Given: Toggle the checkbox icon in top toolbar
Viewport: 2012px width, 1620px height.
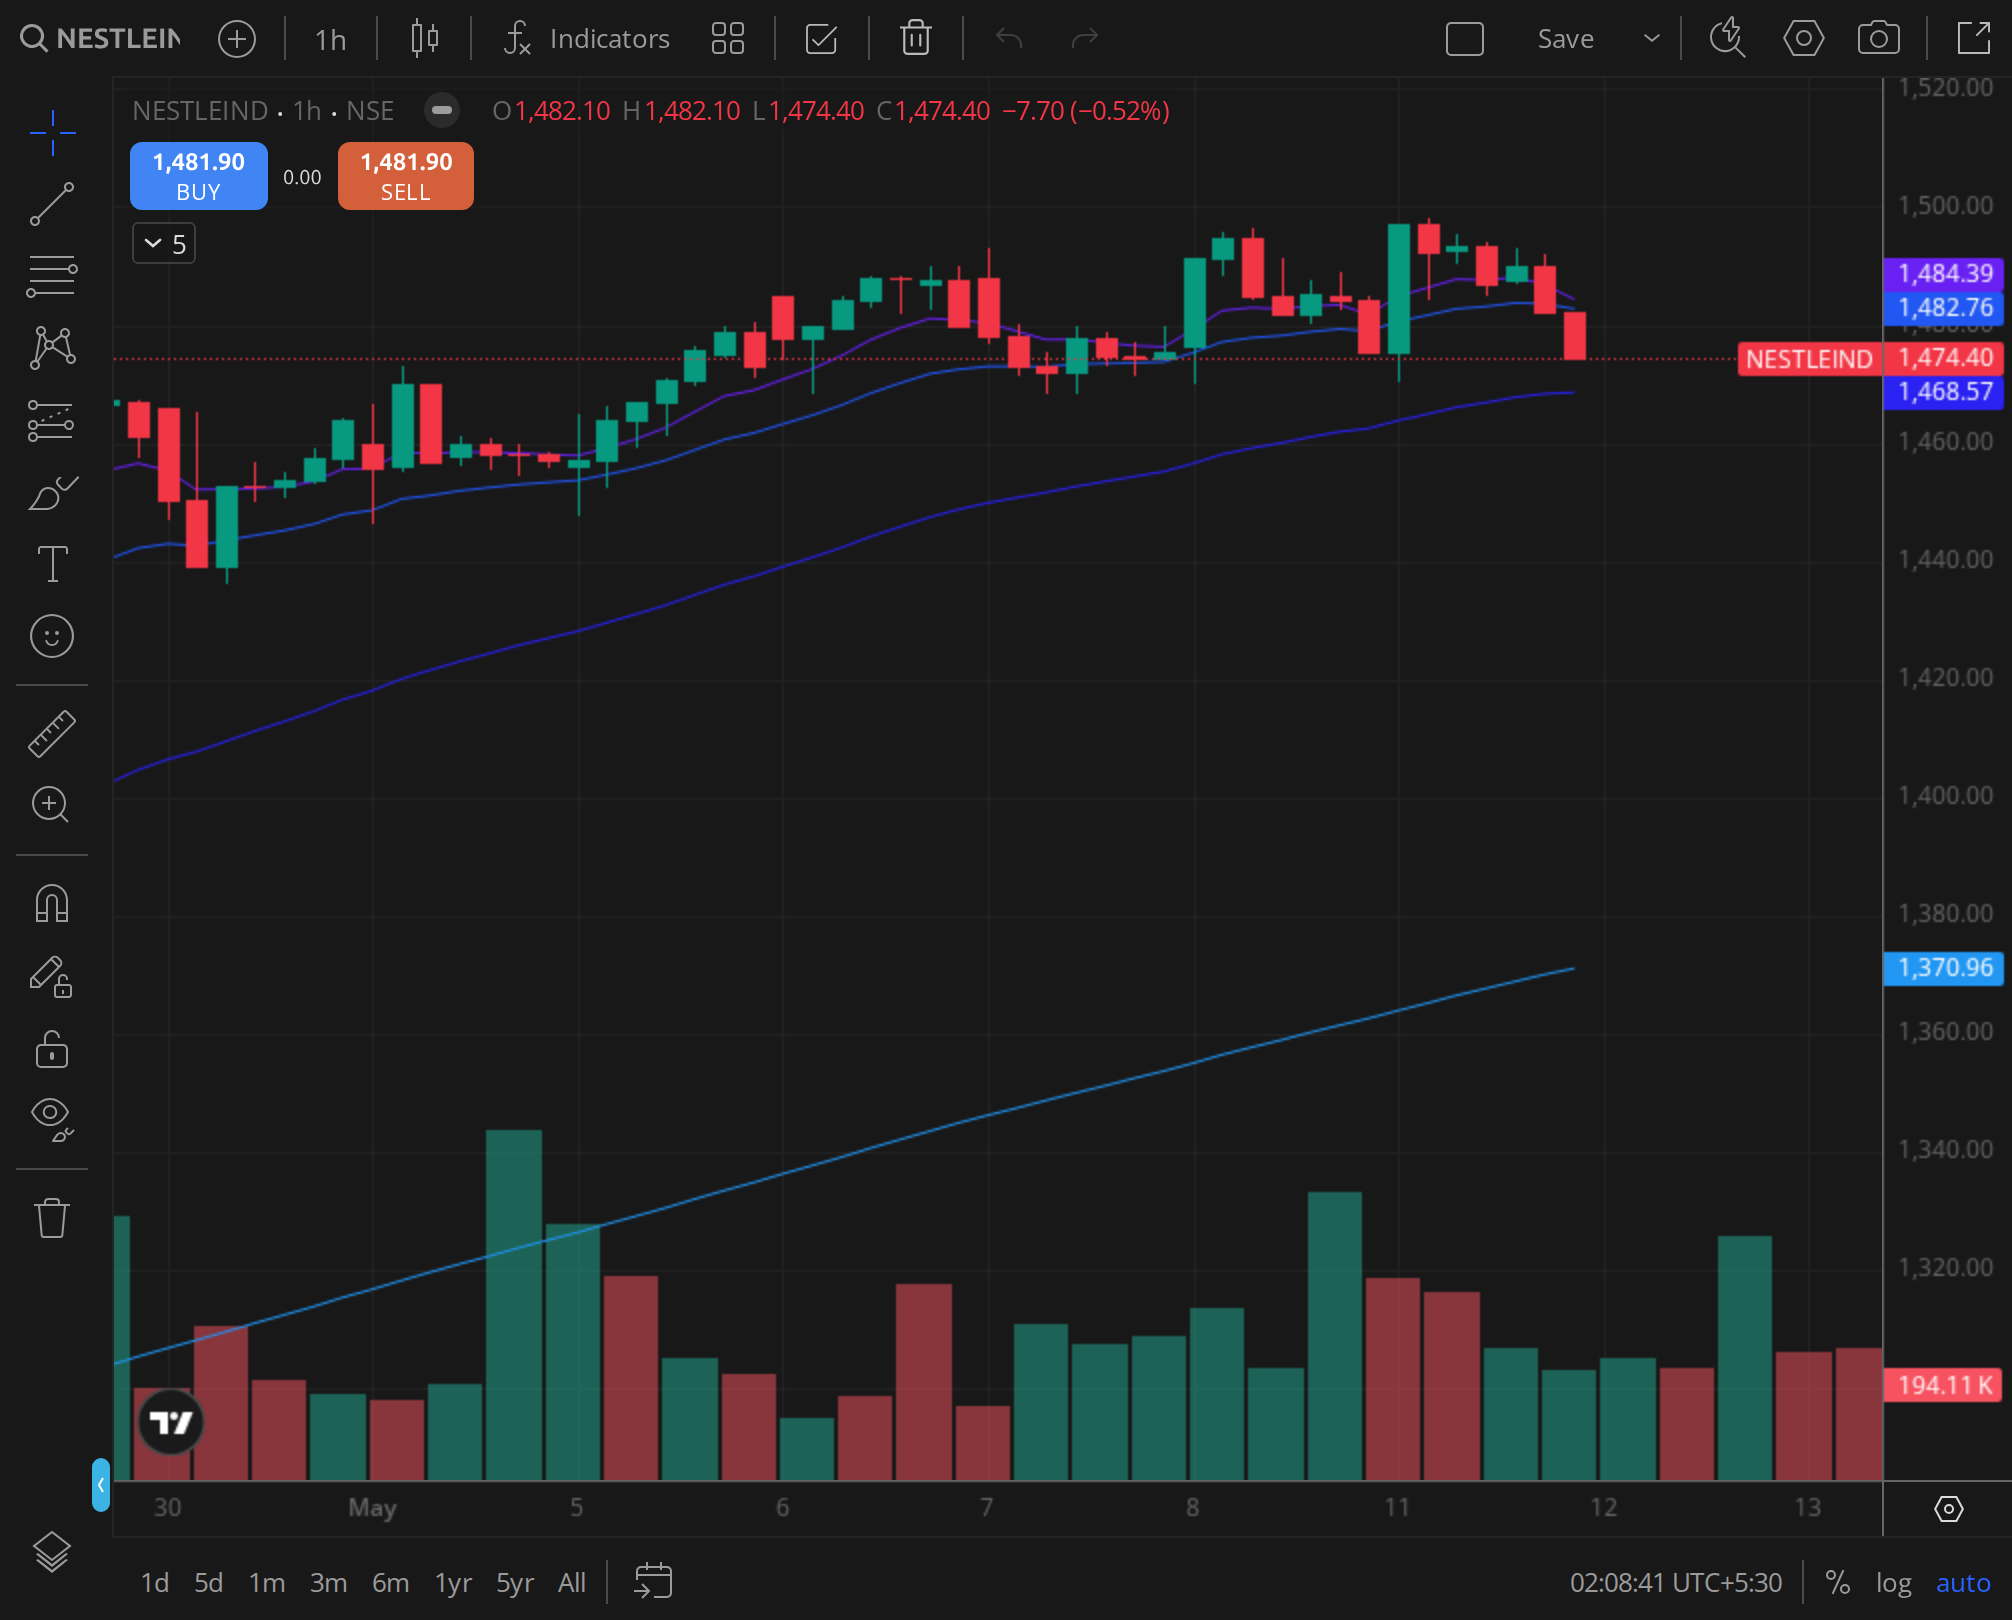Looking at the screenshot, I should point(821,39).
